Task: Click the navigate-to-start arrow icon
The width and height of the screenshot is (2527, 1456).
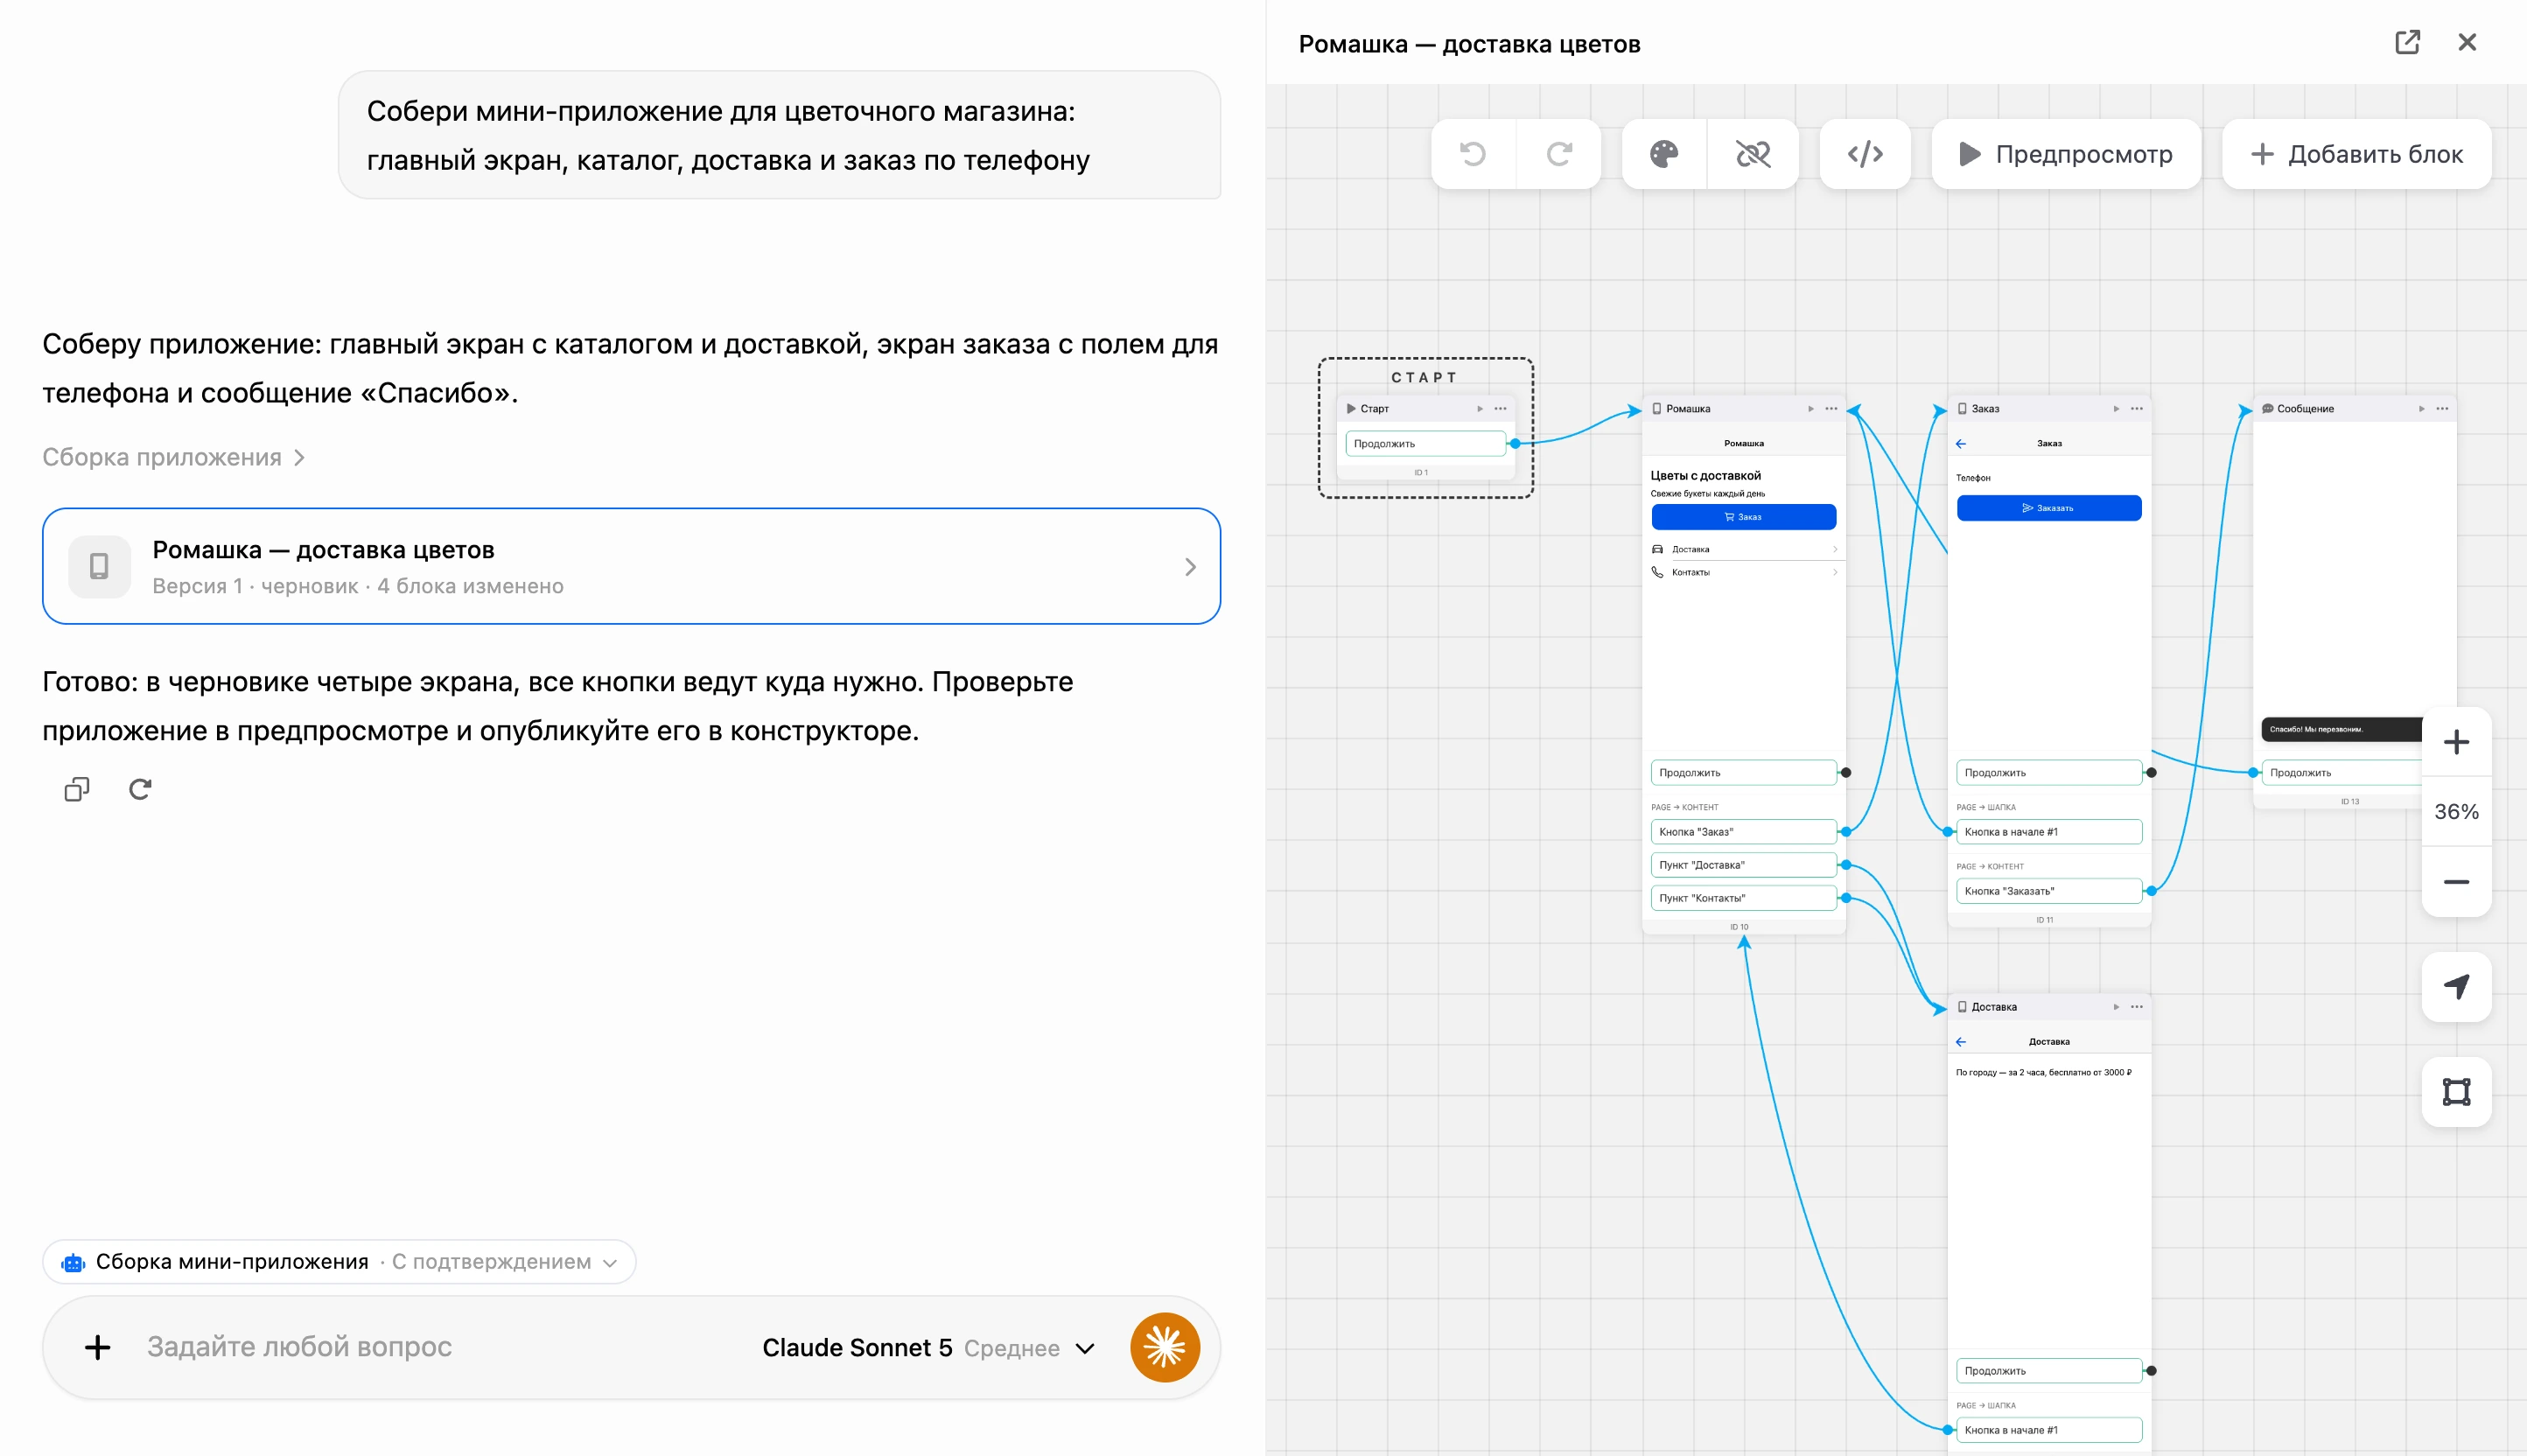Action: coord(2456,987)
